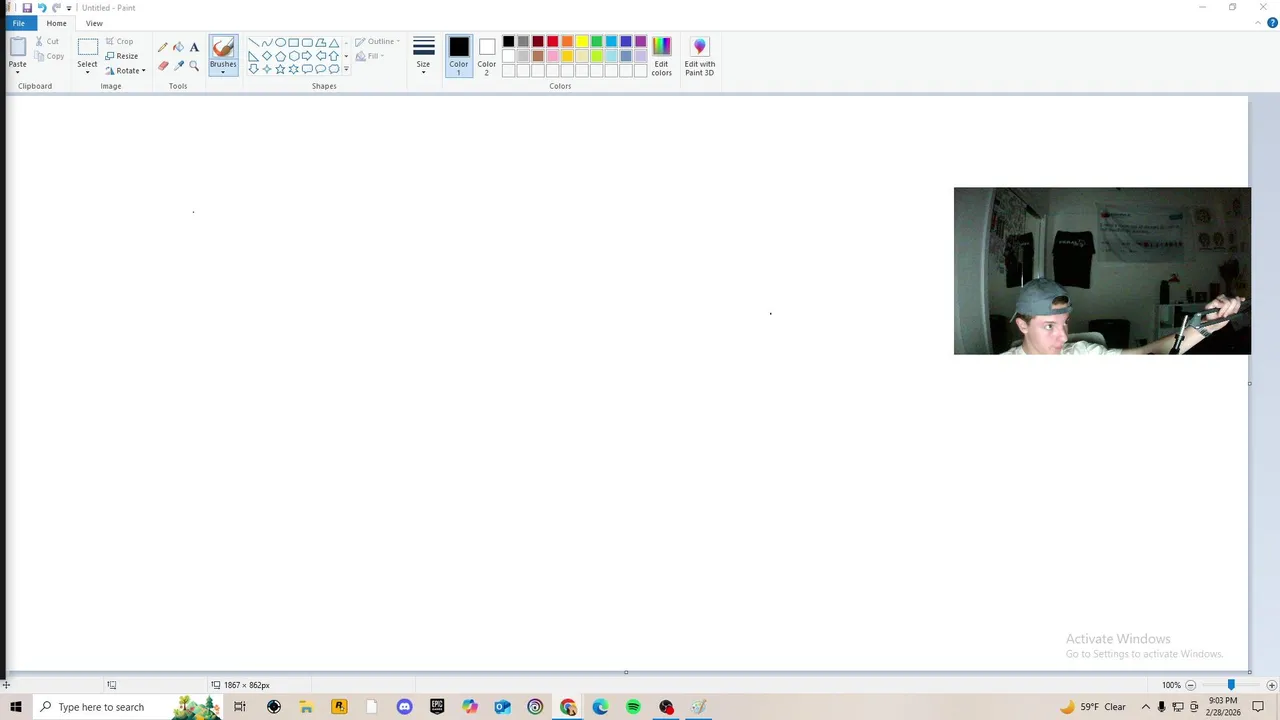
Task: Open Edit with Paint 3D
Action: (x=699, y=57)
